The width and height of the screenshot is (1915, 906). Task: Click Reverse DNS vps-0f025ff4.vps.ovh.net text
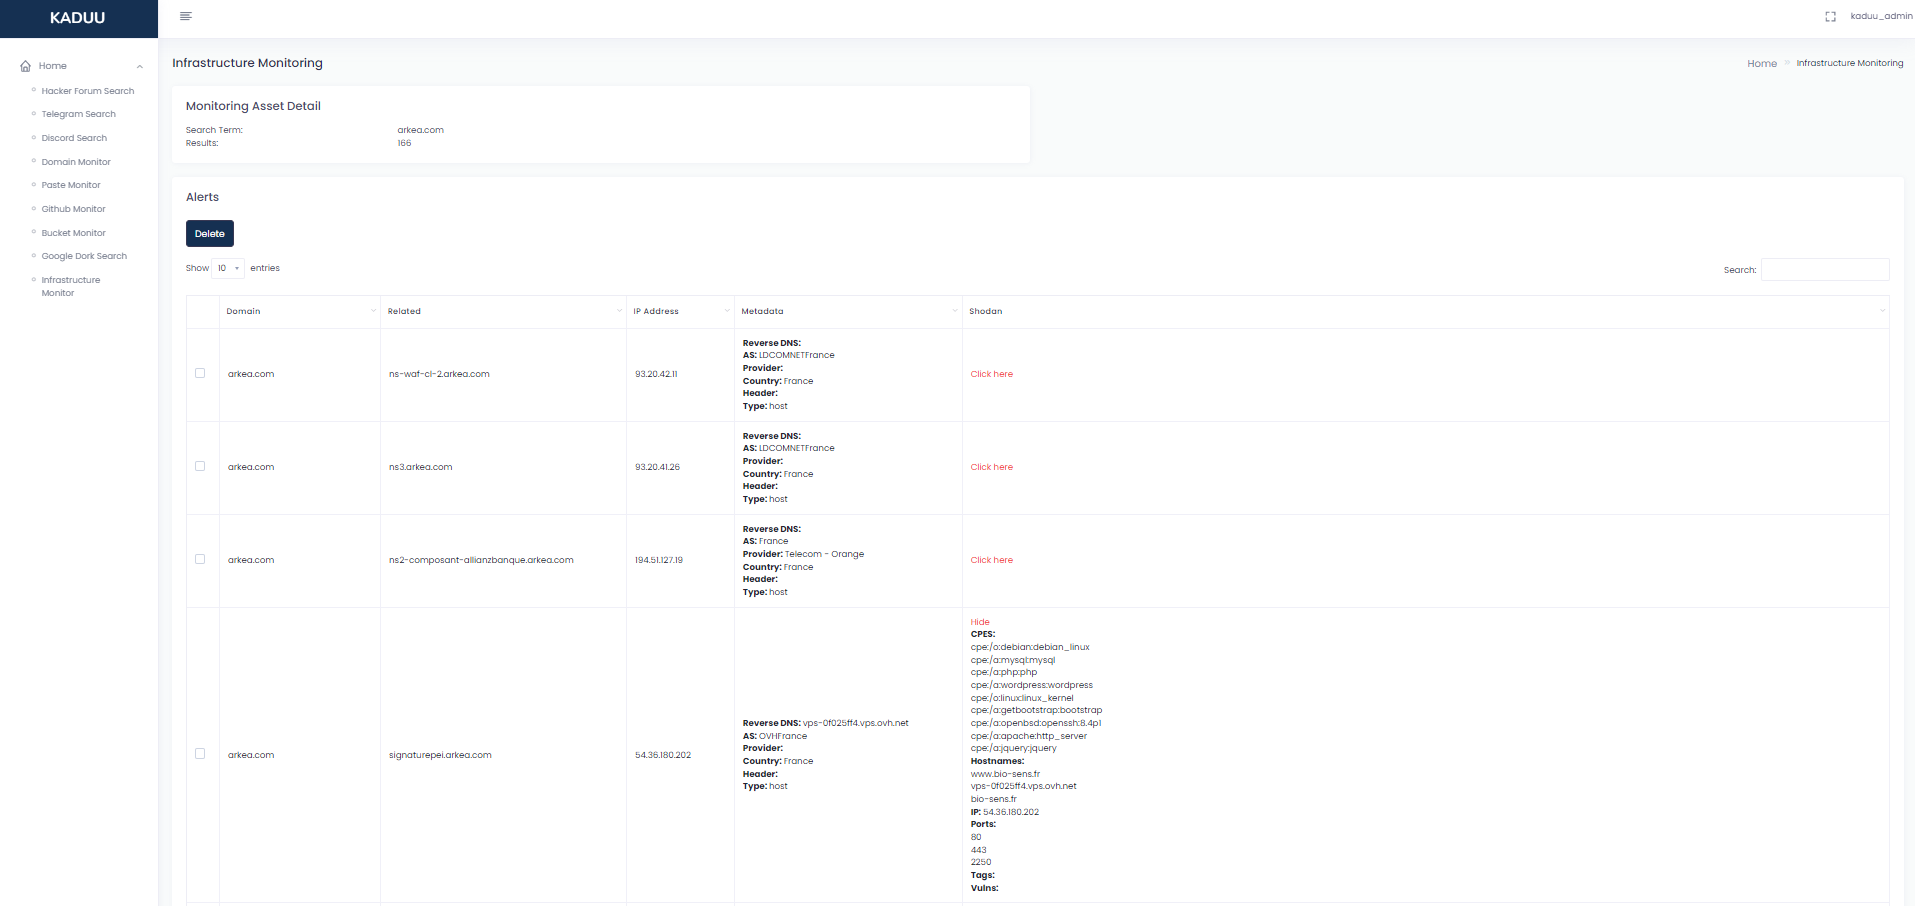click(855, 723)
